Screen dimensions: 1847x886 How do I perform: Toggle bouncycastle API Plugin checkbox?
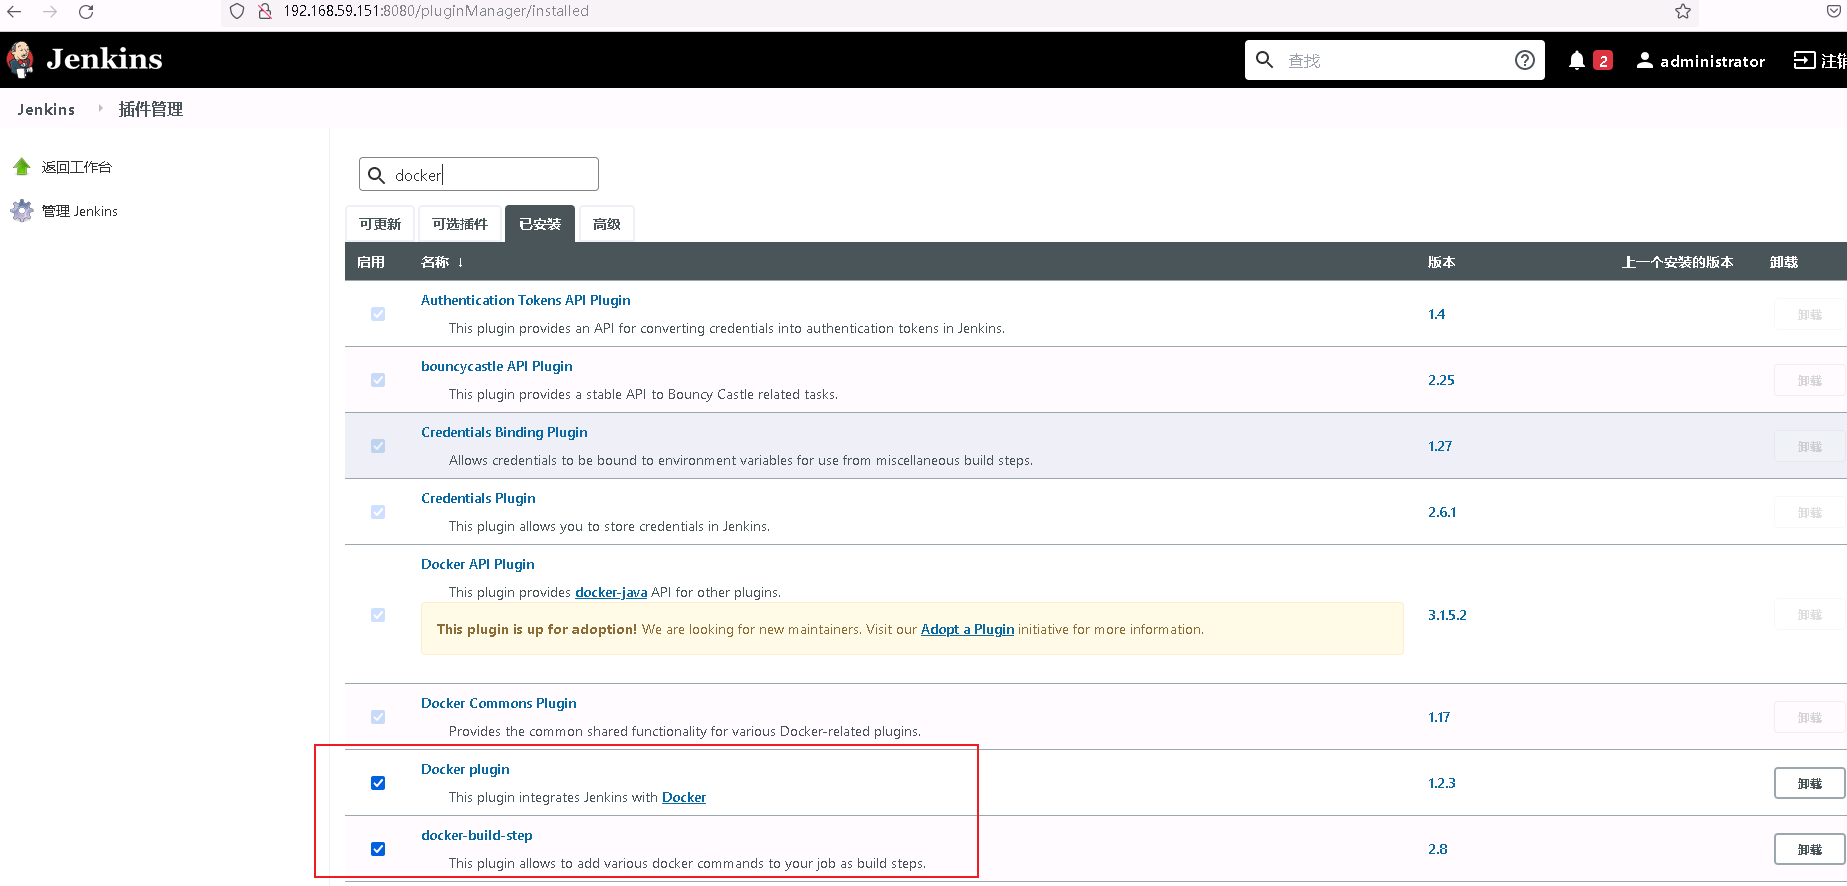click(x=378, y=380)
